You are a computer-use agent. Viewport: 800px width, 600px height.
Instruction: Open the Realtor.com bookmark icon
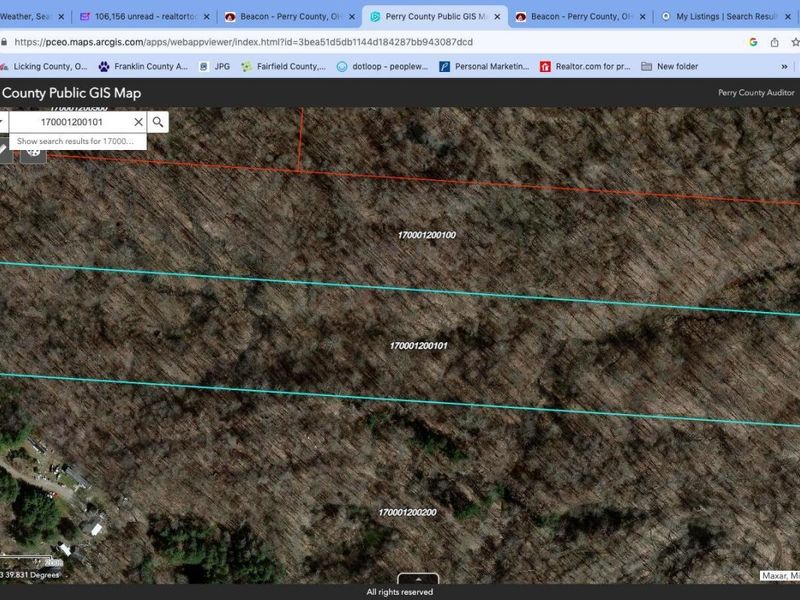545,66
